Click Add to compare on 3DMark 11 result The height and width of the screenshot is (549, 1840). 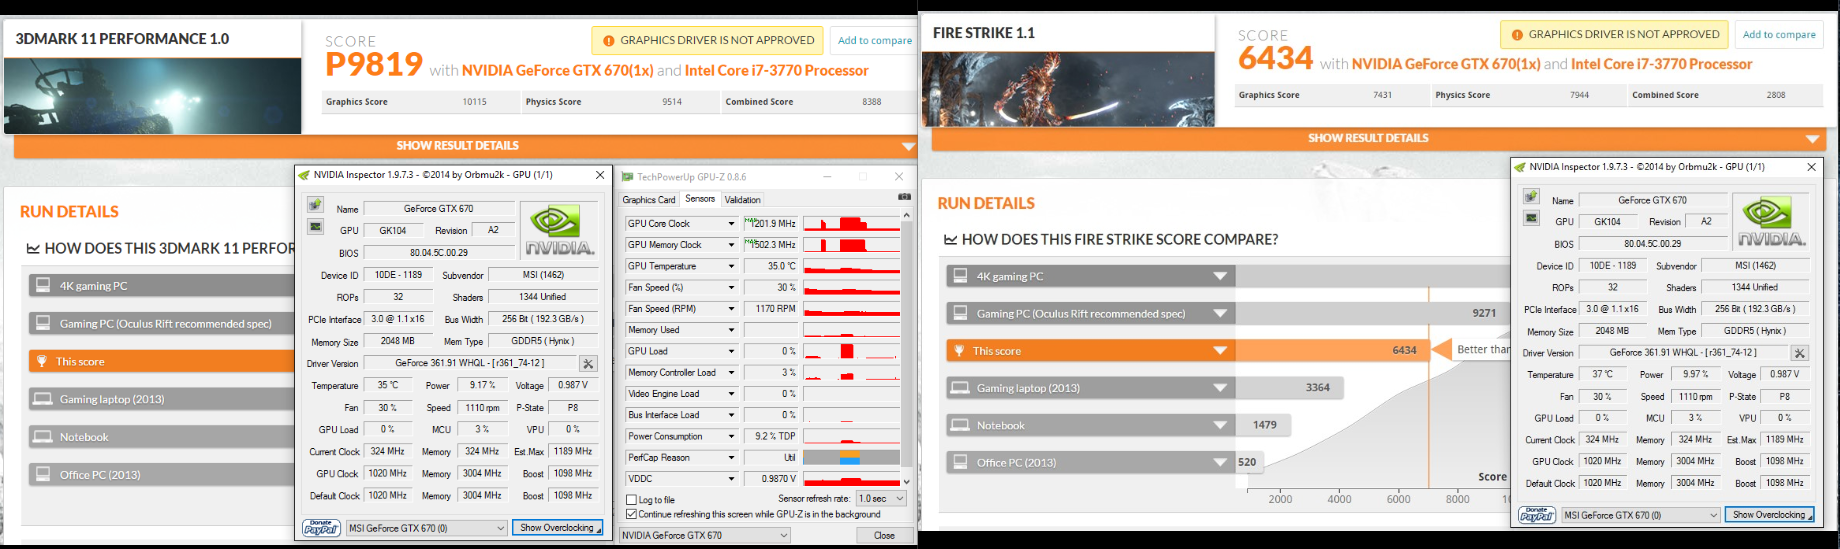pyautogui.click(x=874, y=40)
